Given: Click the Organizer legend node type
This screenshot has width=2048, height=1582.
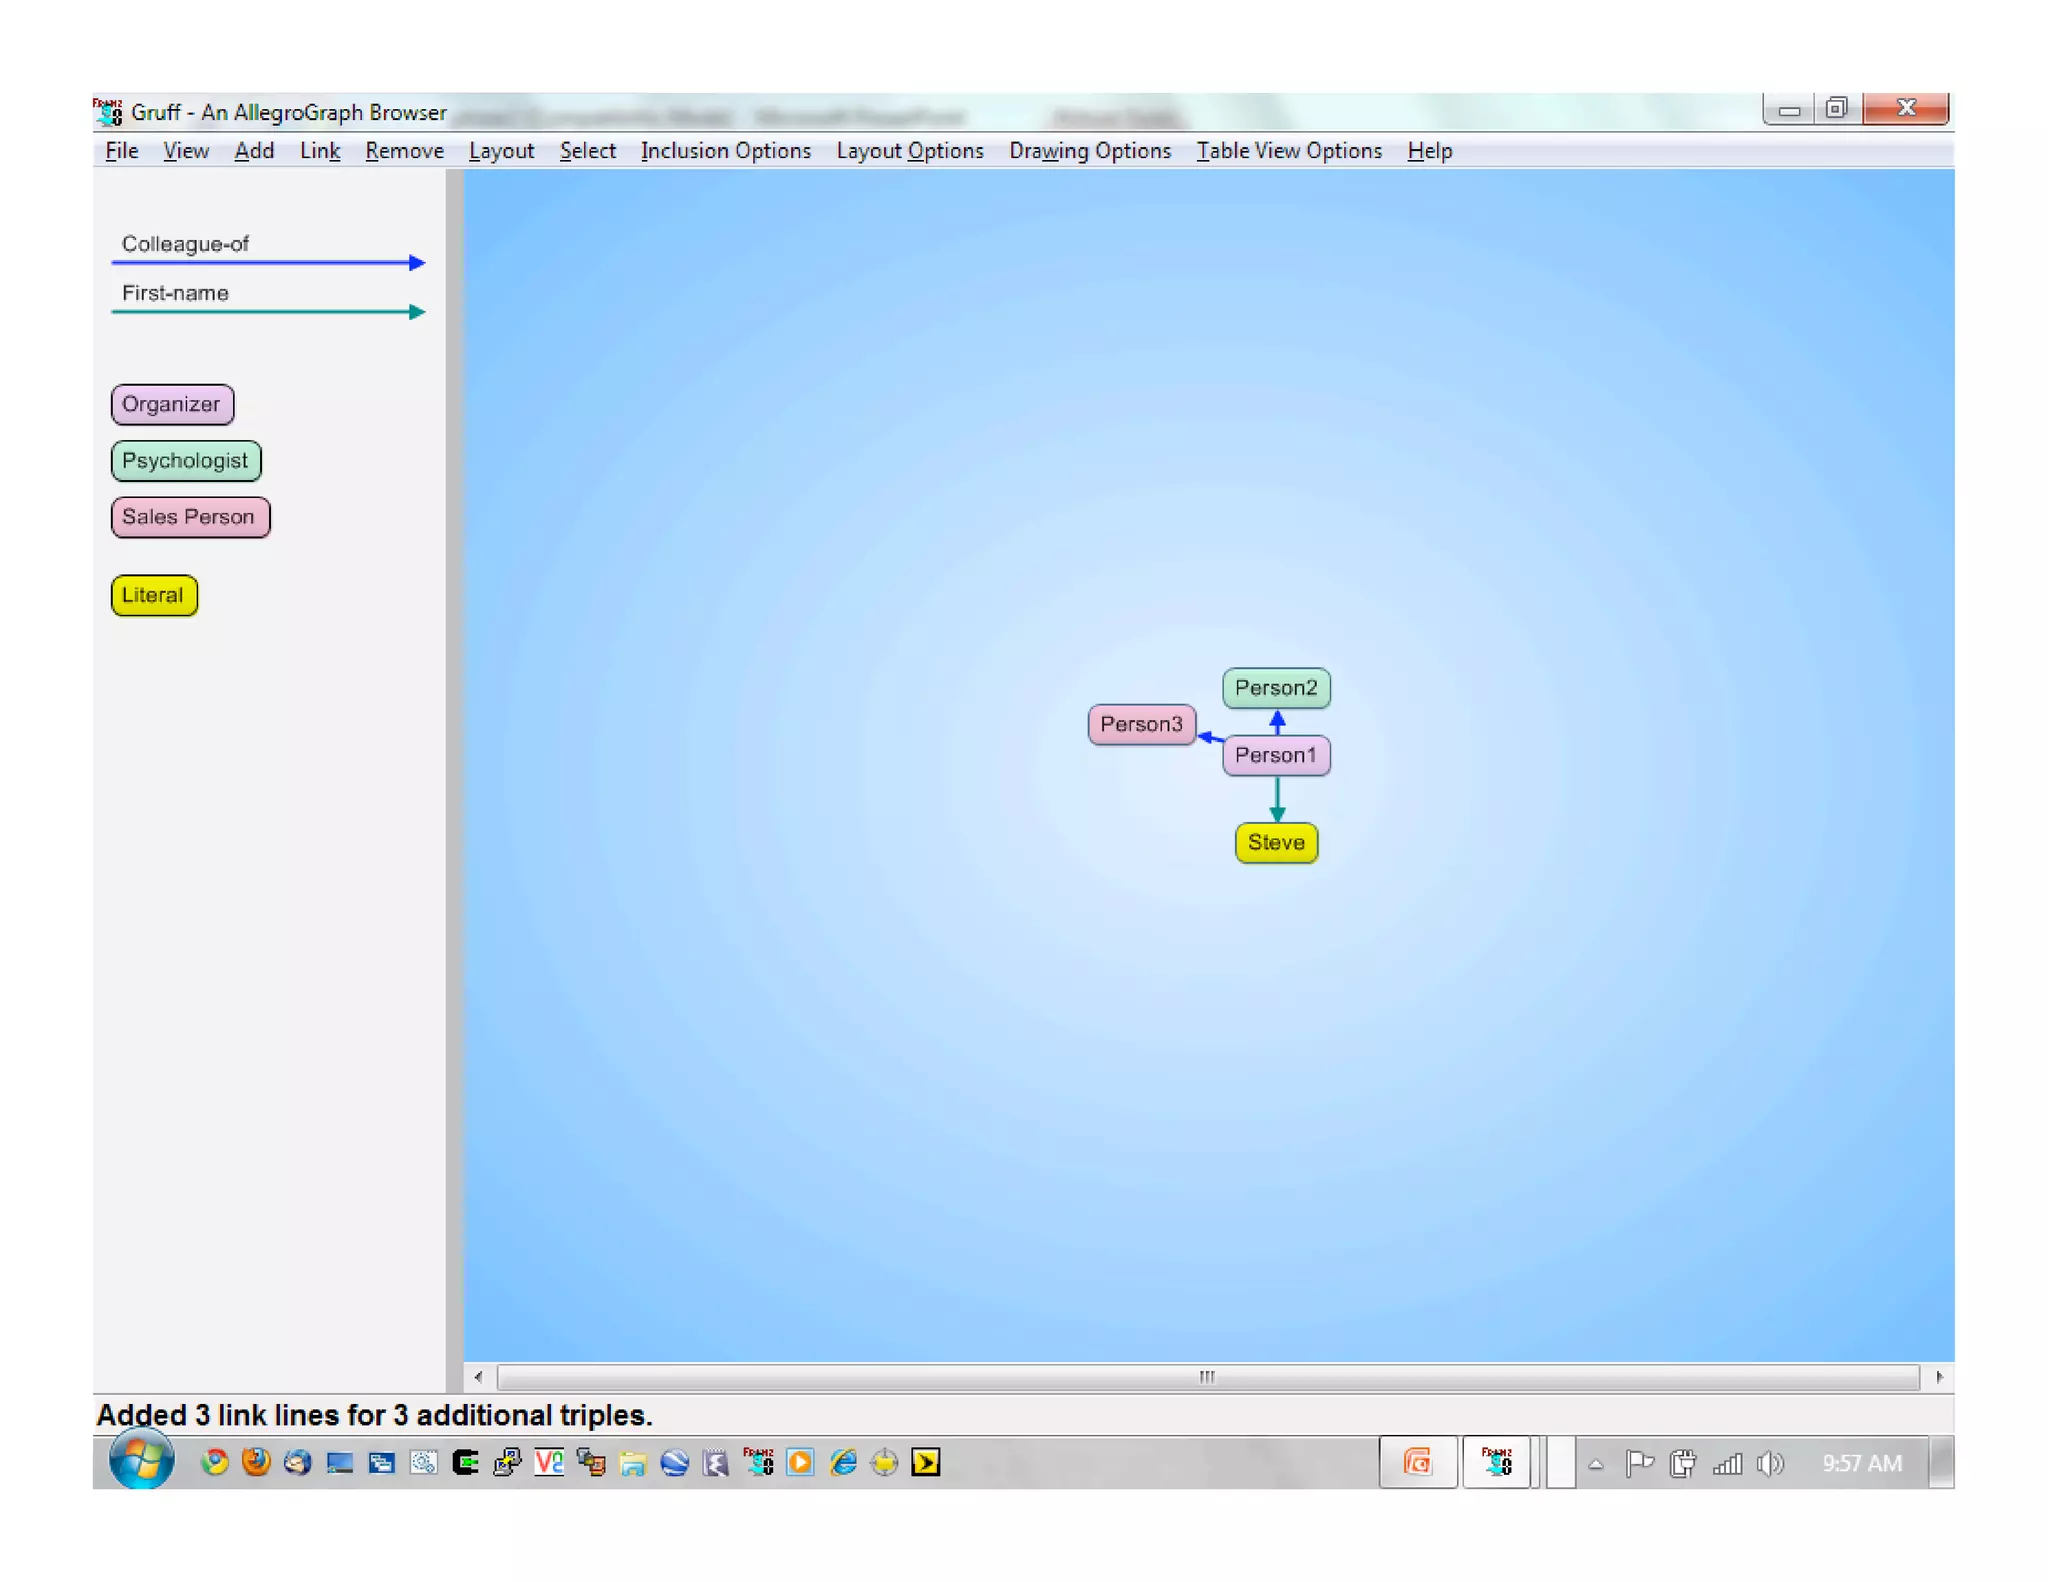Looking at the screenshot, I should pyautogui.click(x=171, y=404).
